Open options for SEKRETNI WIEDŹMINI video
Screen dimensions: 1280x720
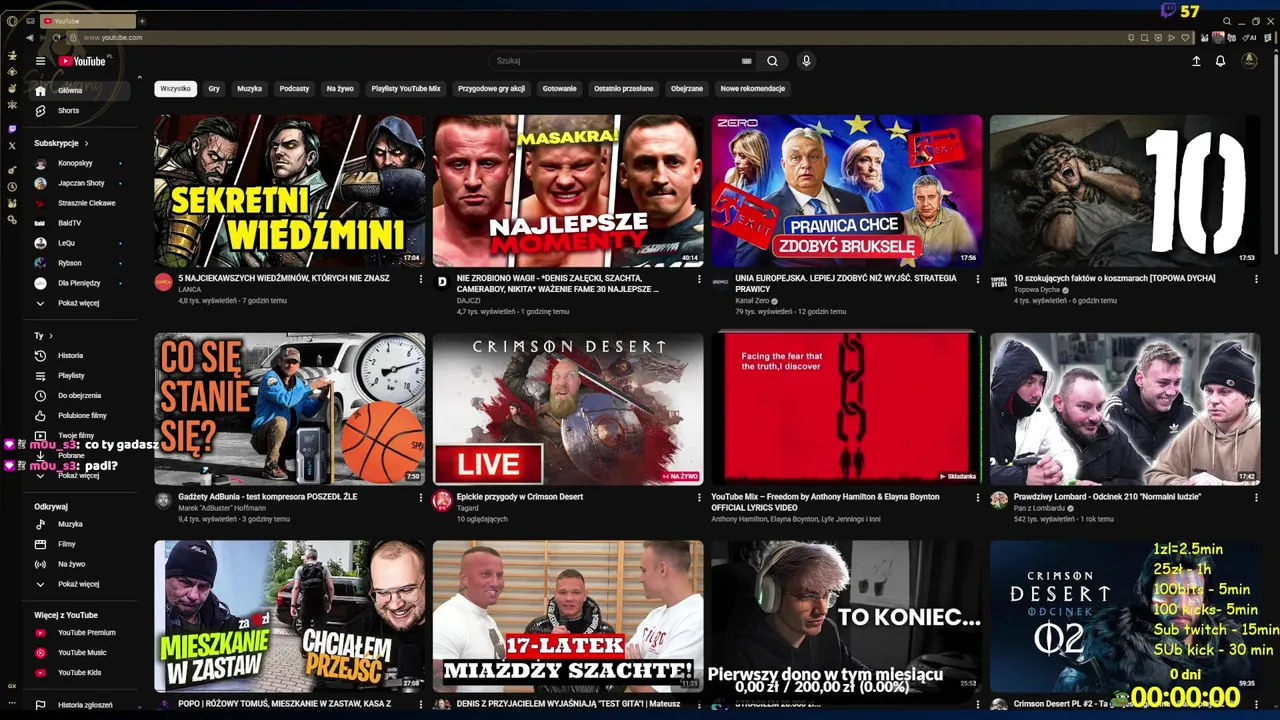(x=420, y=279)
